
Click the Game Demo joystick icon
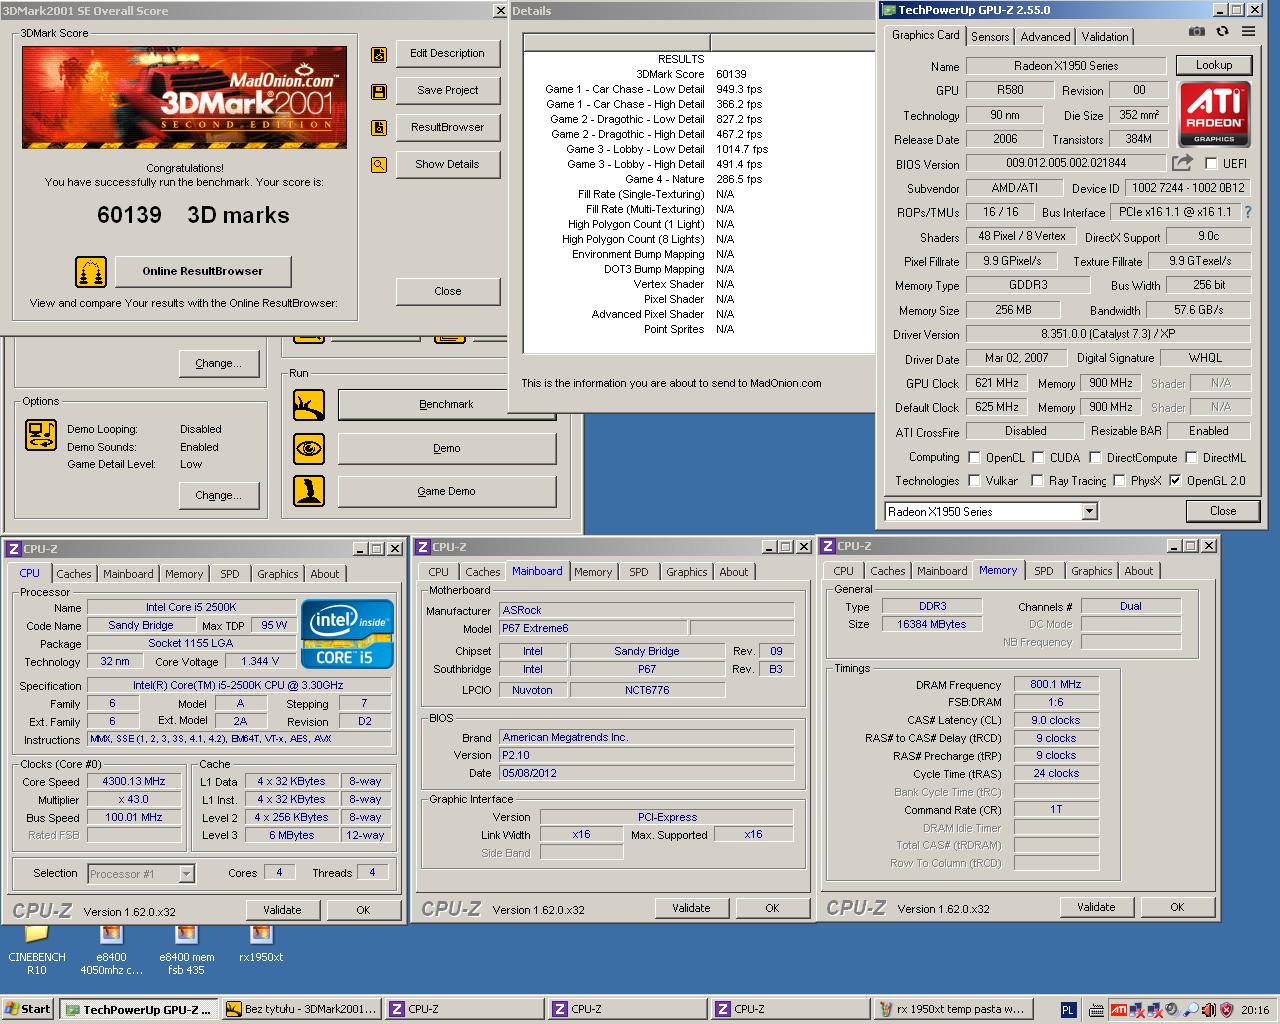click(x=309, y=491)
